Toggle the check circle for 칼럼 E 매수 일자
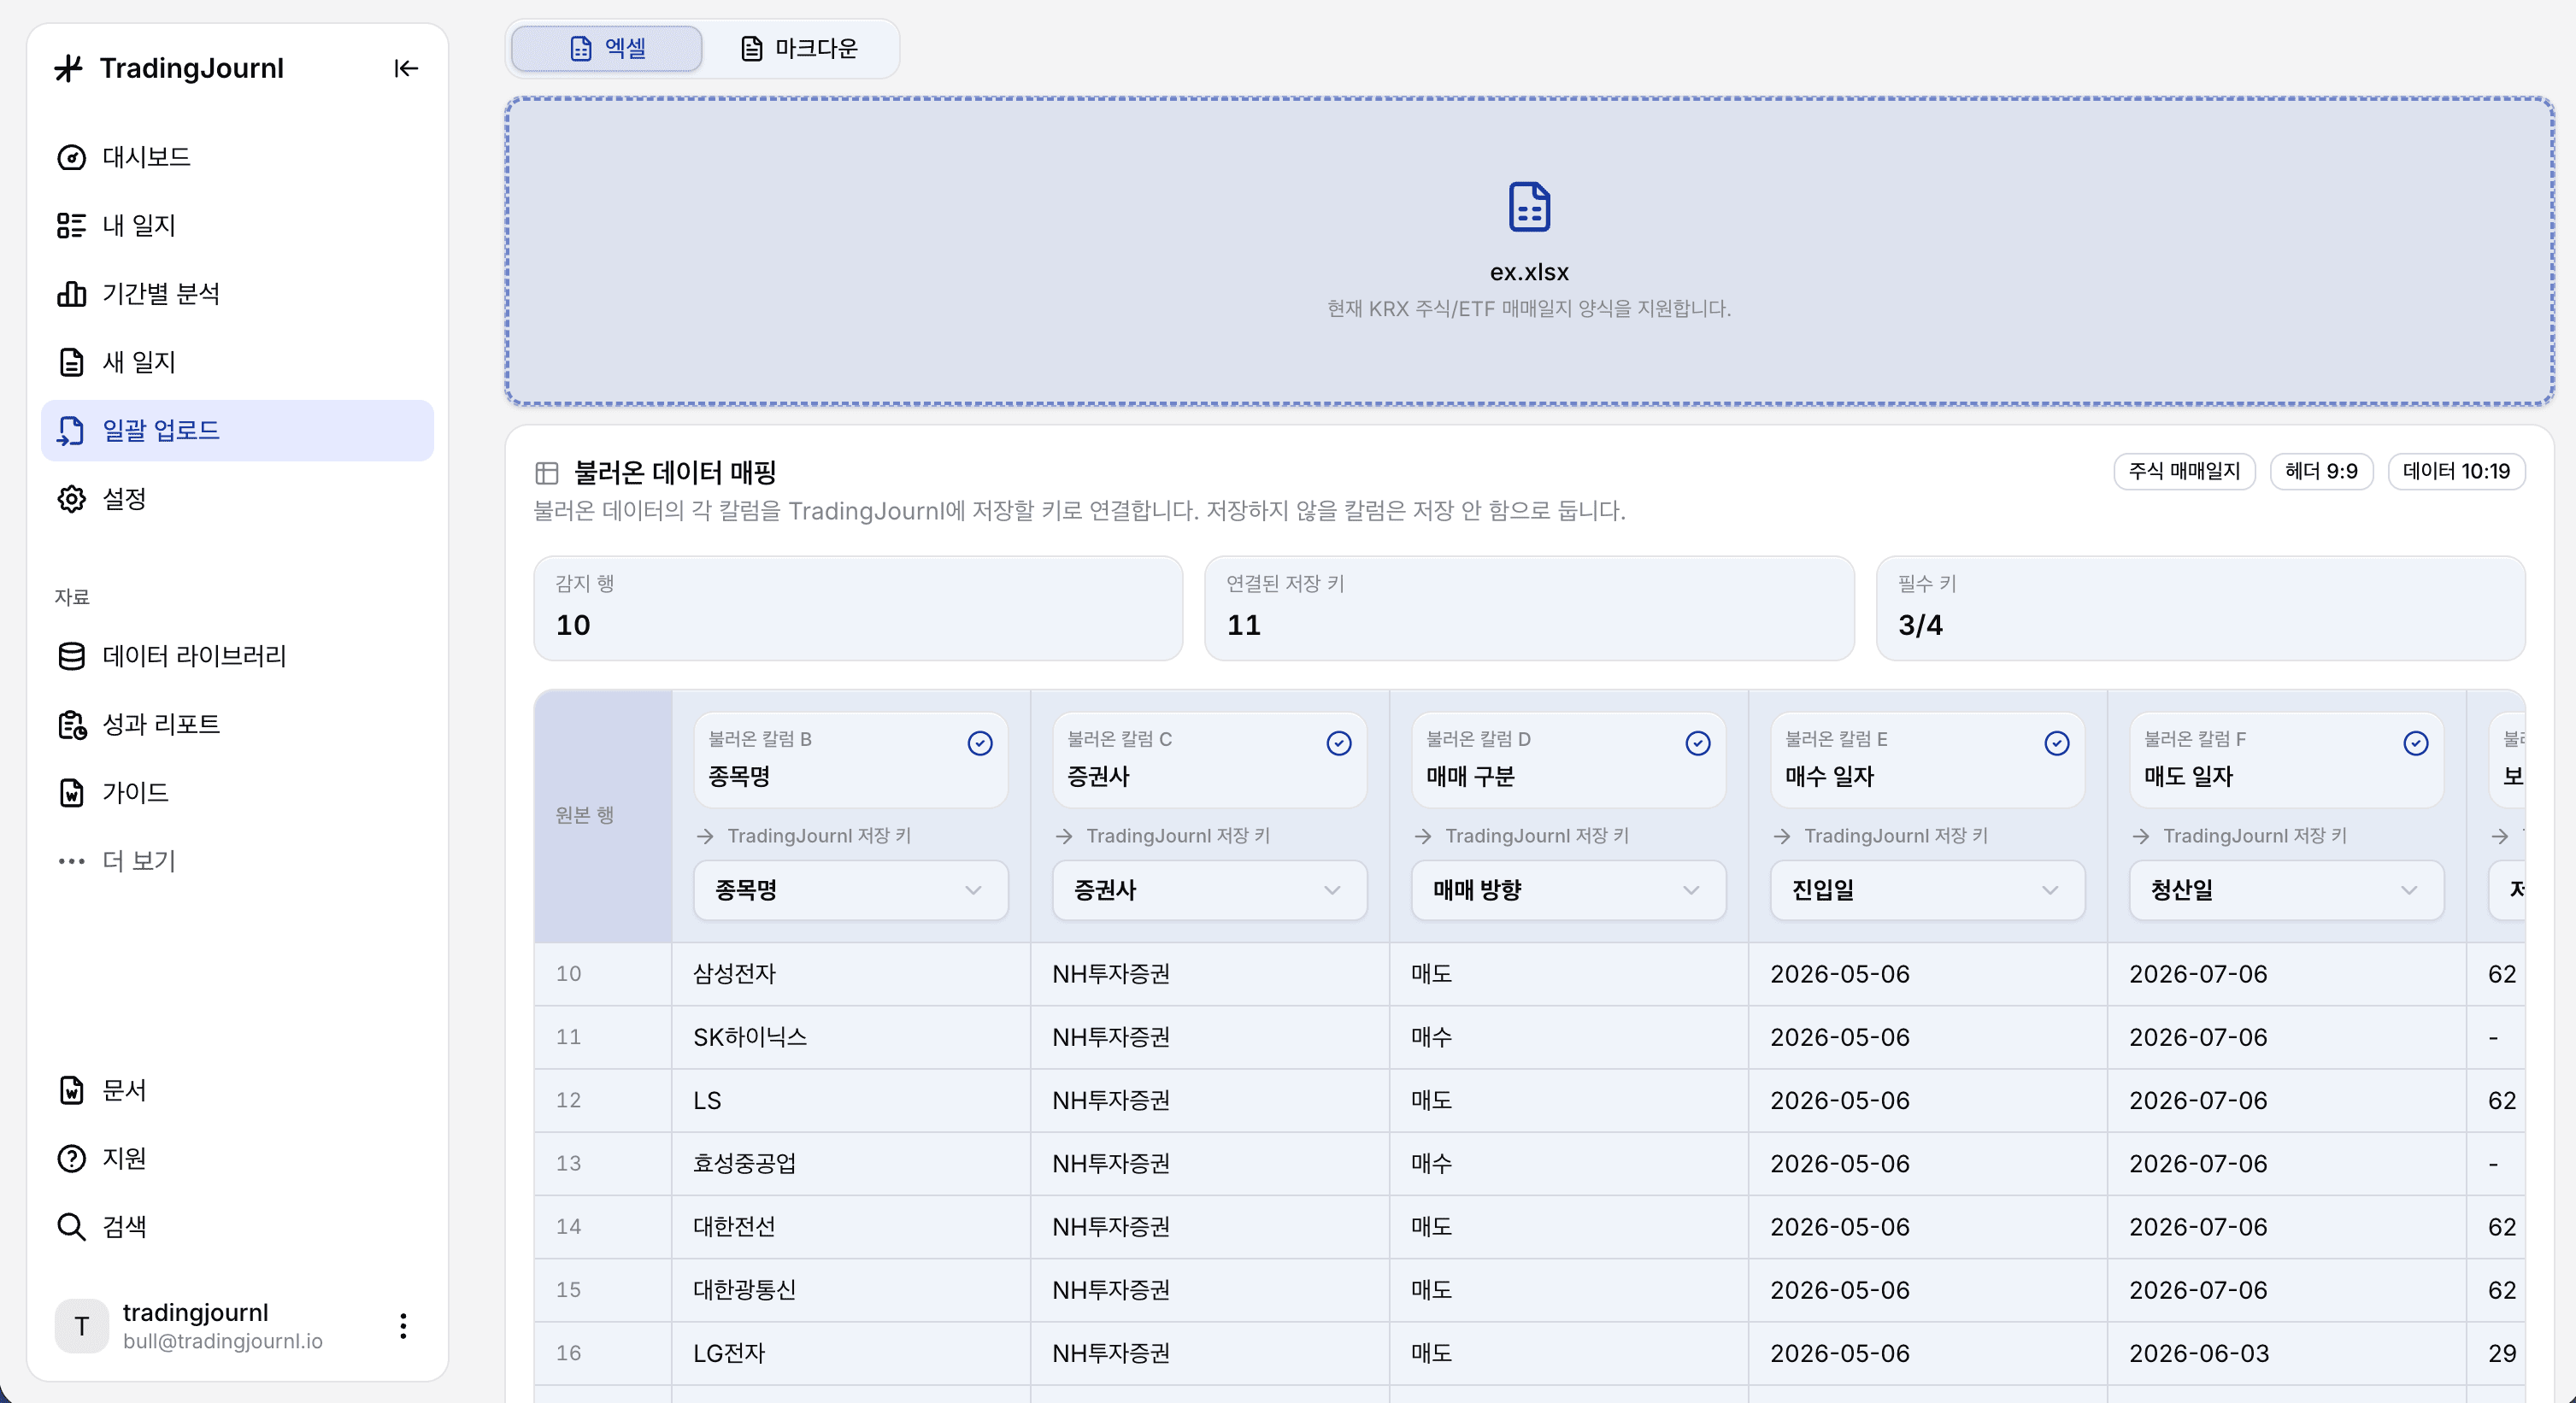Screen dimensions: 2576x1403 [x=2057, y=743]
